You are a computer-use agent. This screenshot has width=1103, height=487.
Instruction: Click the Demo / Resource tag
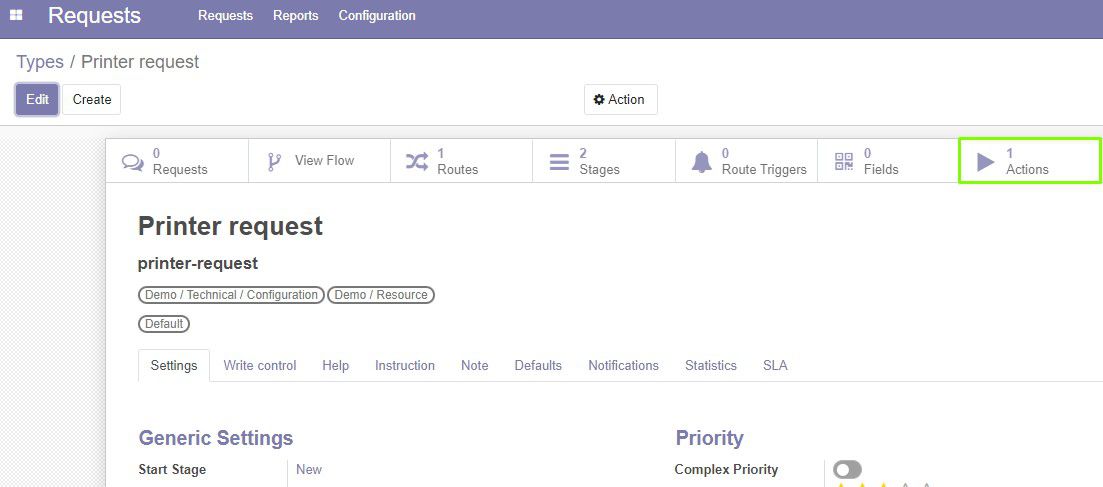pyautogui.click(x=381, y=295)
